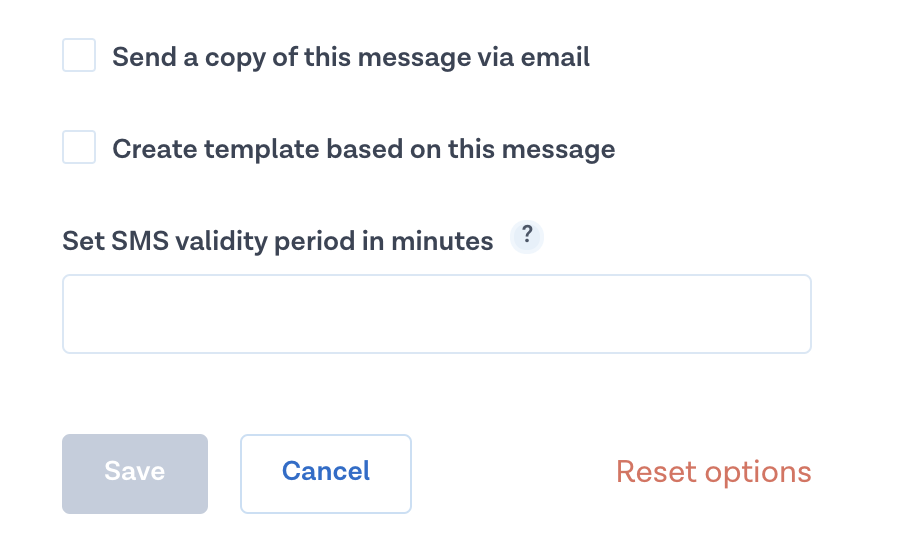The image size is (904, 560).
Task: Click the Cancel button
Action: tap(326, 473)
